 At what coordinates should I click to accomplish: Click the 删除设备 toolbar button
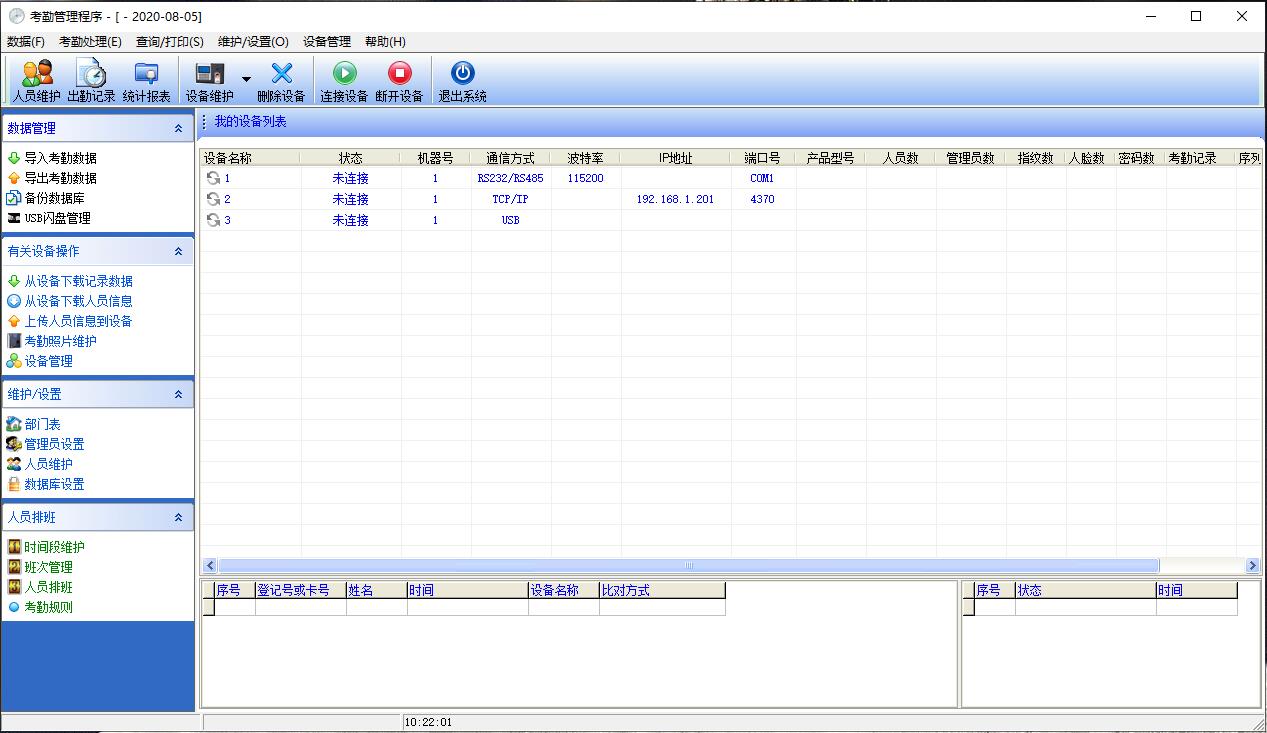point(281,80)
